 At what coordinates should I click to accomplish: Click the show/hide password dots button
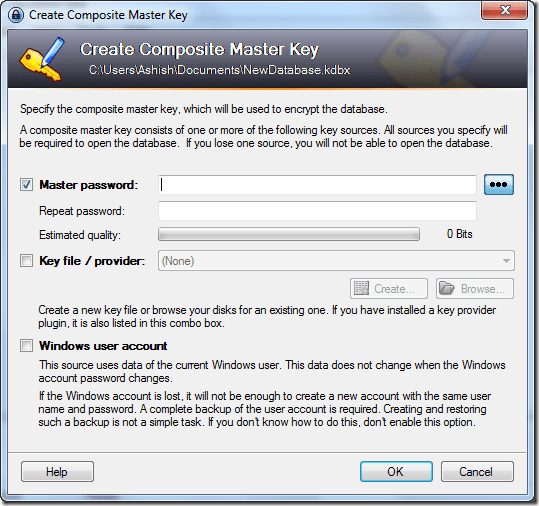(x=499, y=185)
